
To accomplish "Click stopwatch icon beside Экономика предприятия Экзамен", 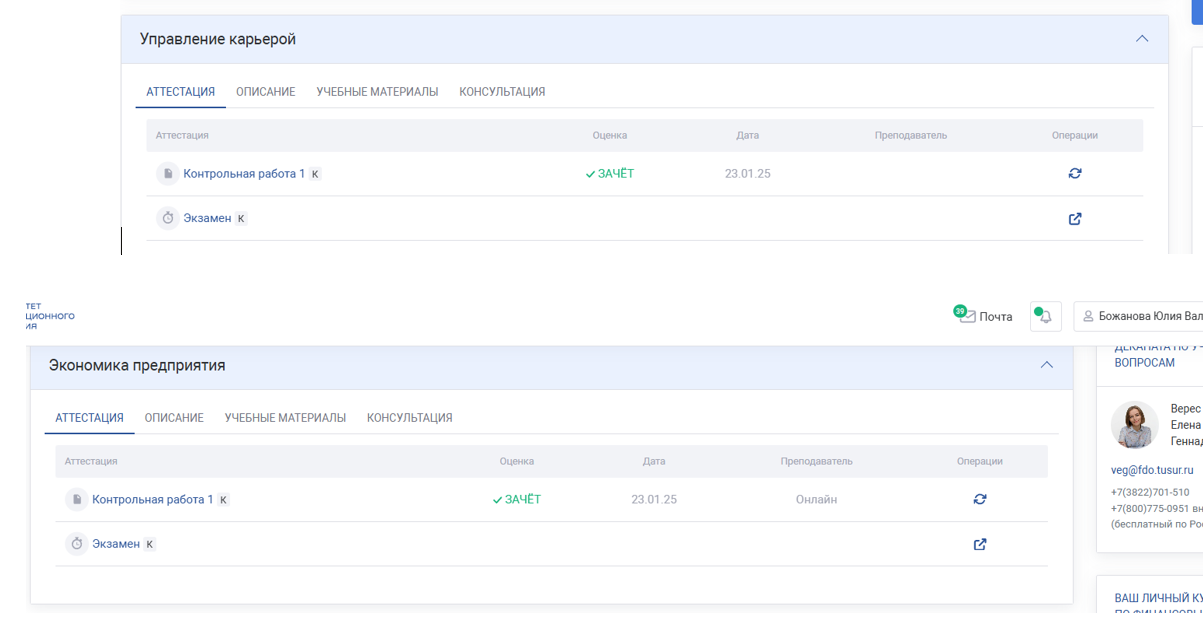I will [76, 545].
